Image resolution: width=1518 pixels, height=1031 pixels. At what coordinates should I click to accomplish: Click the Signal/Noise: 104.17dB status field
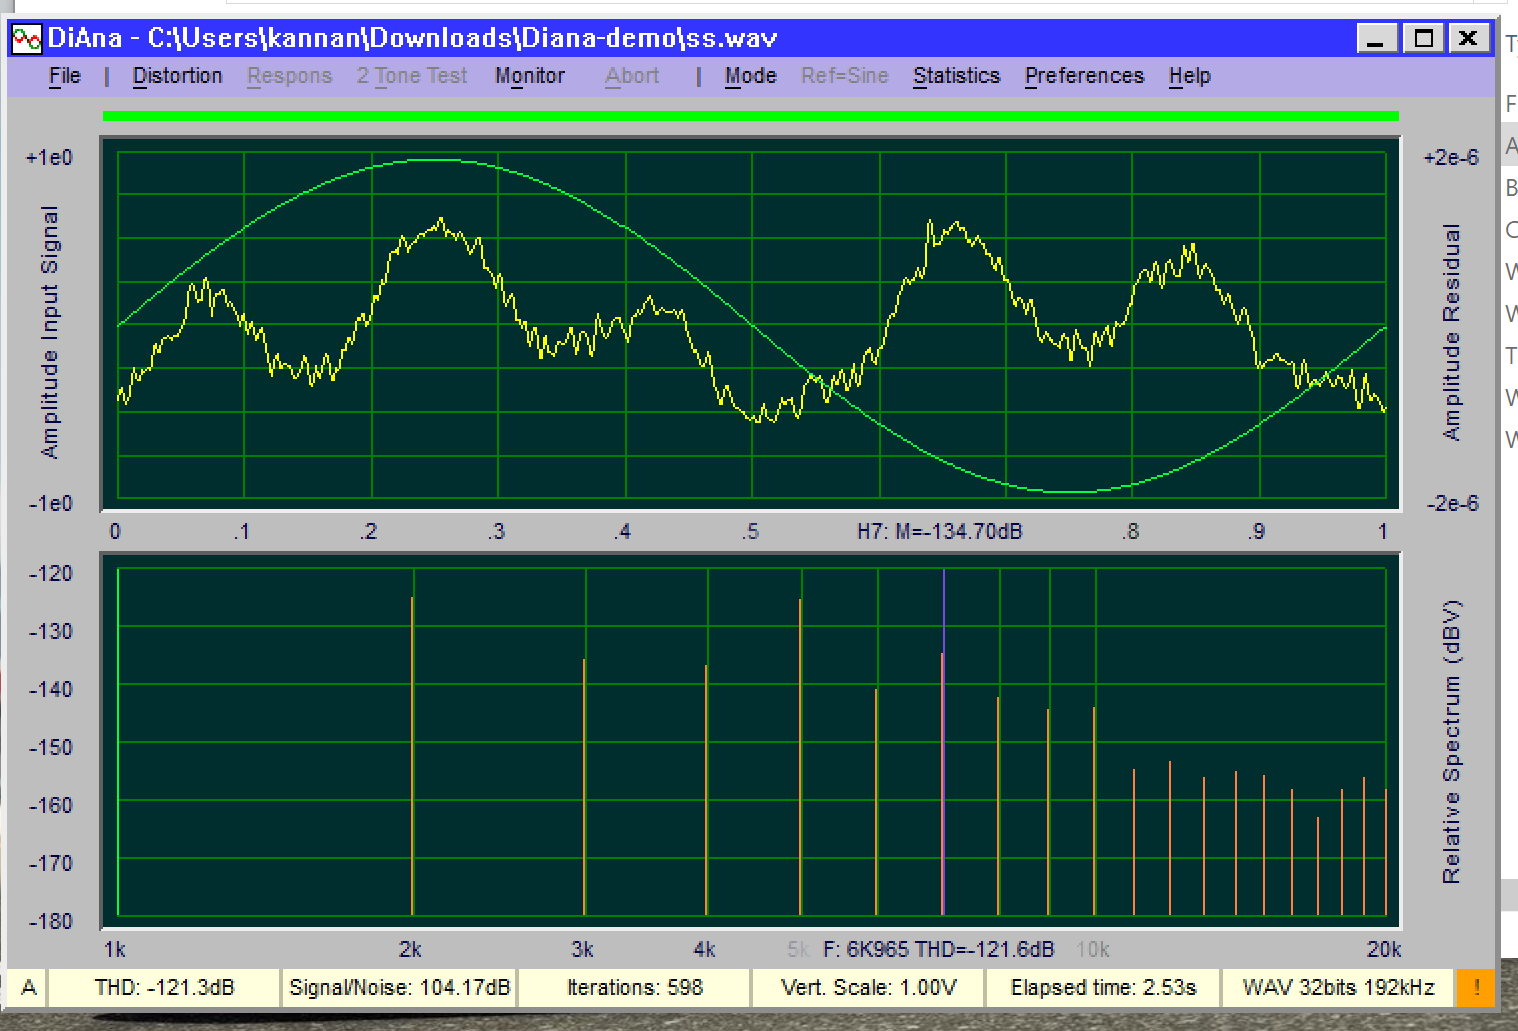click(399, 988)
